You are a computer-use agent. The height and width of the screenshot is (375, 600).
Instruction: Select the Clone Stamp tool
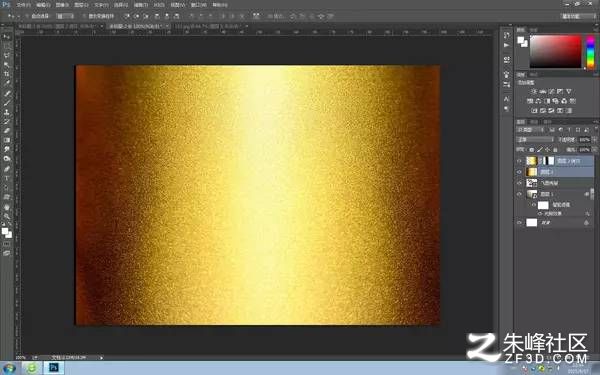pyautogui.click(x=7, y=112)
